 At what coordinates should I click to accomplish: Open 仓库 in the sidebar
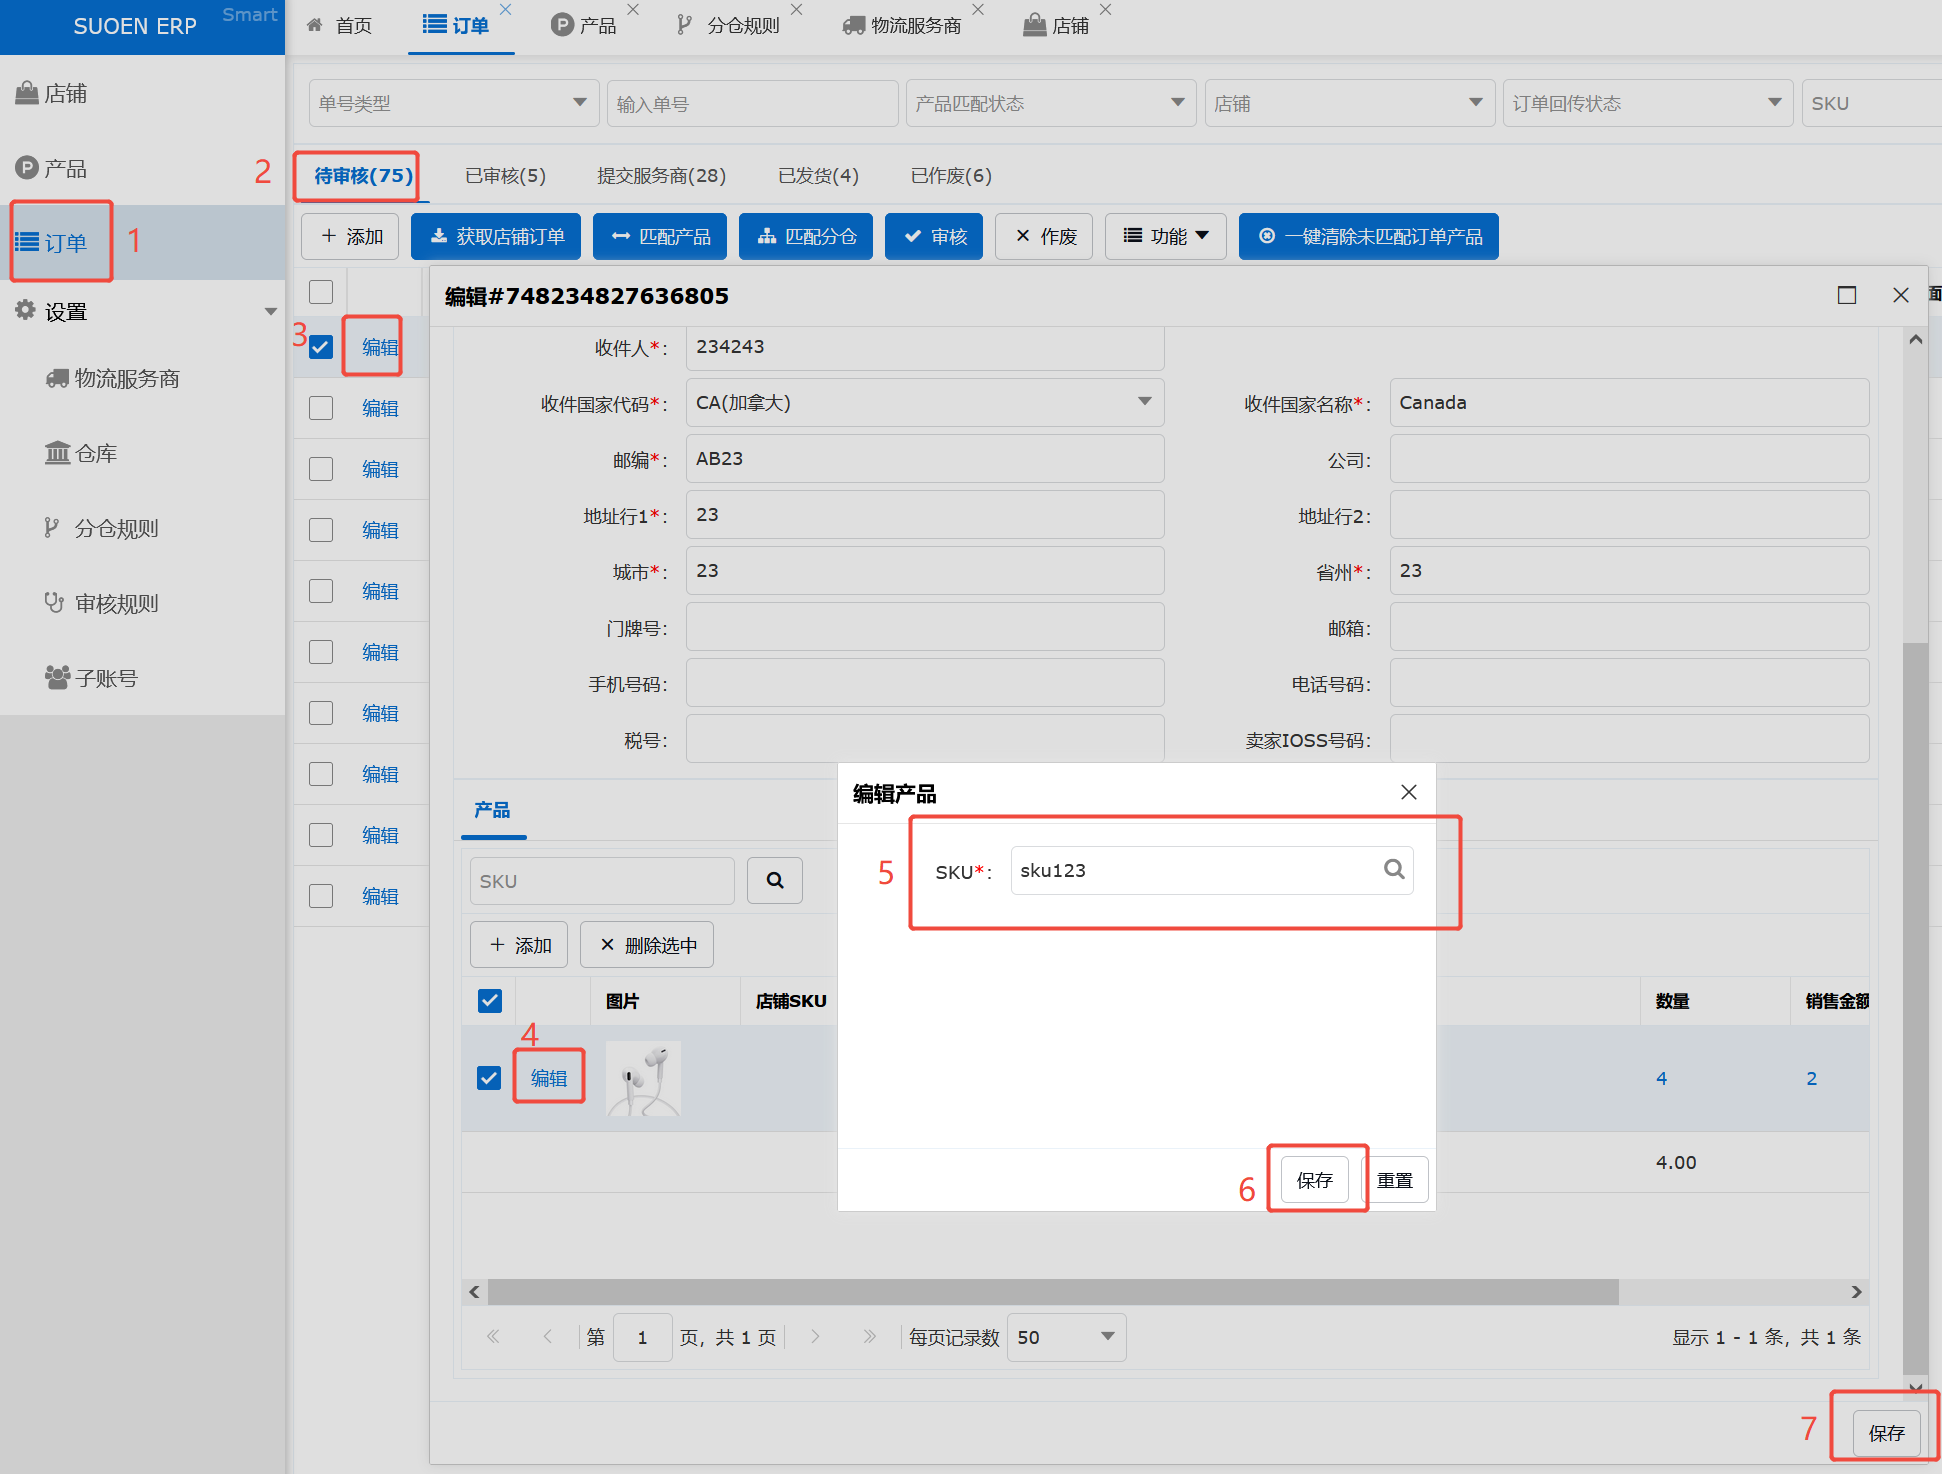click(x=95, y=454)
